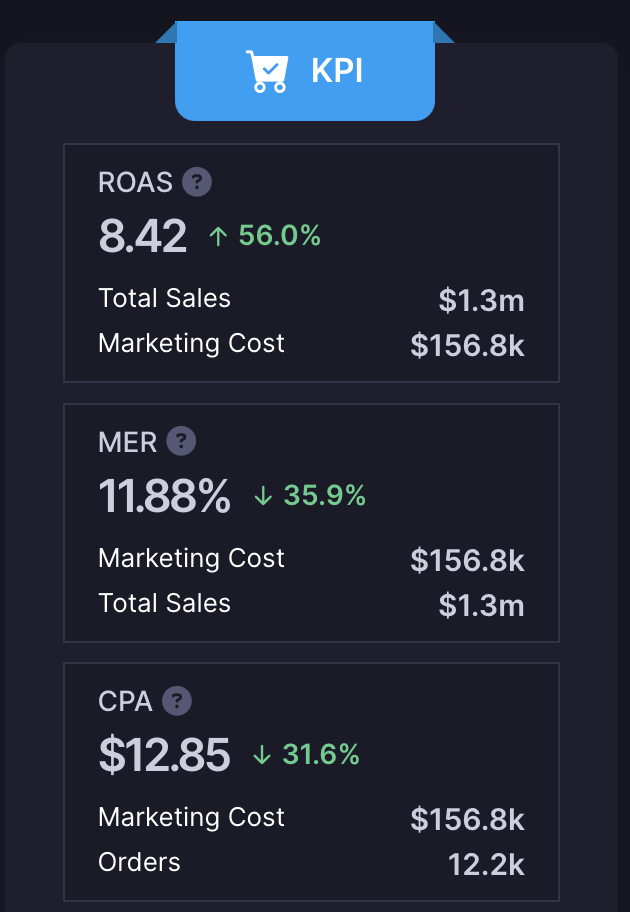This screenshot has width=630, height=912.
Task: Click Total Sales label in ROAS card
Action: 165,298
